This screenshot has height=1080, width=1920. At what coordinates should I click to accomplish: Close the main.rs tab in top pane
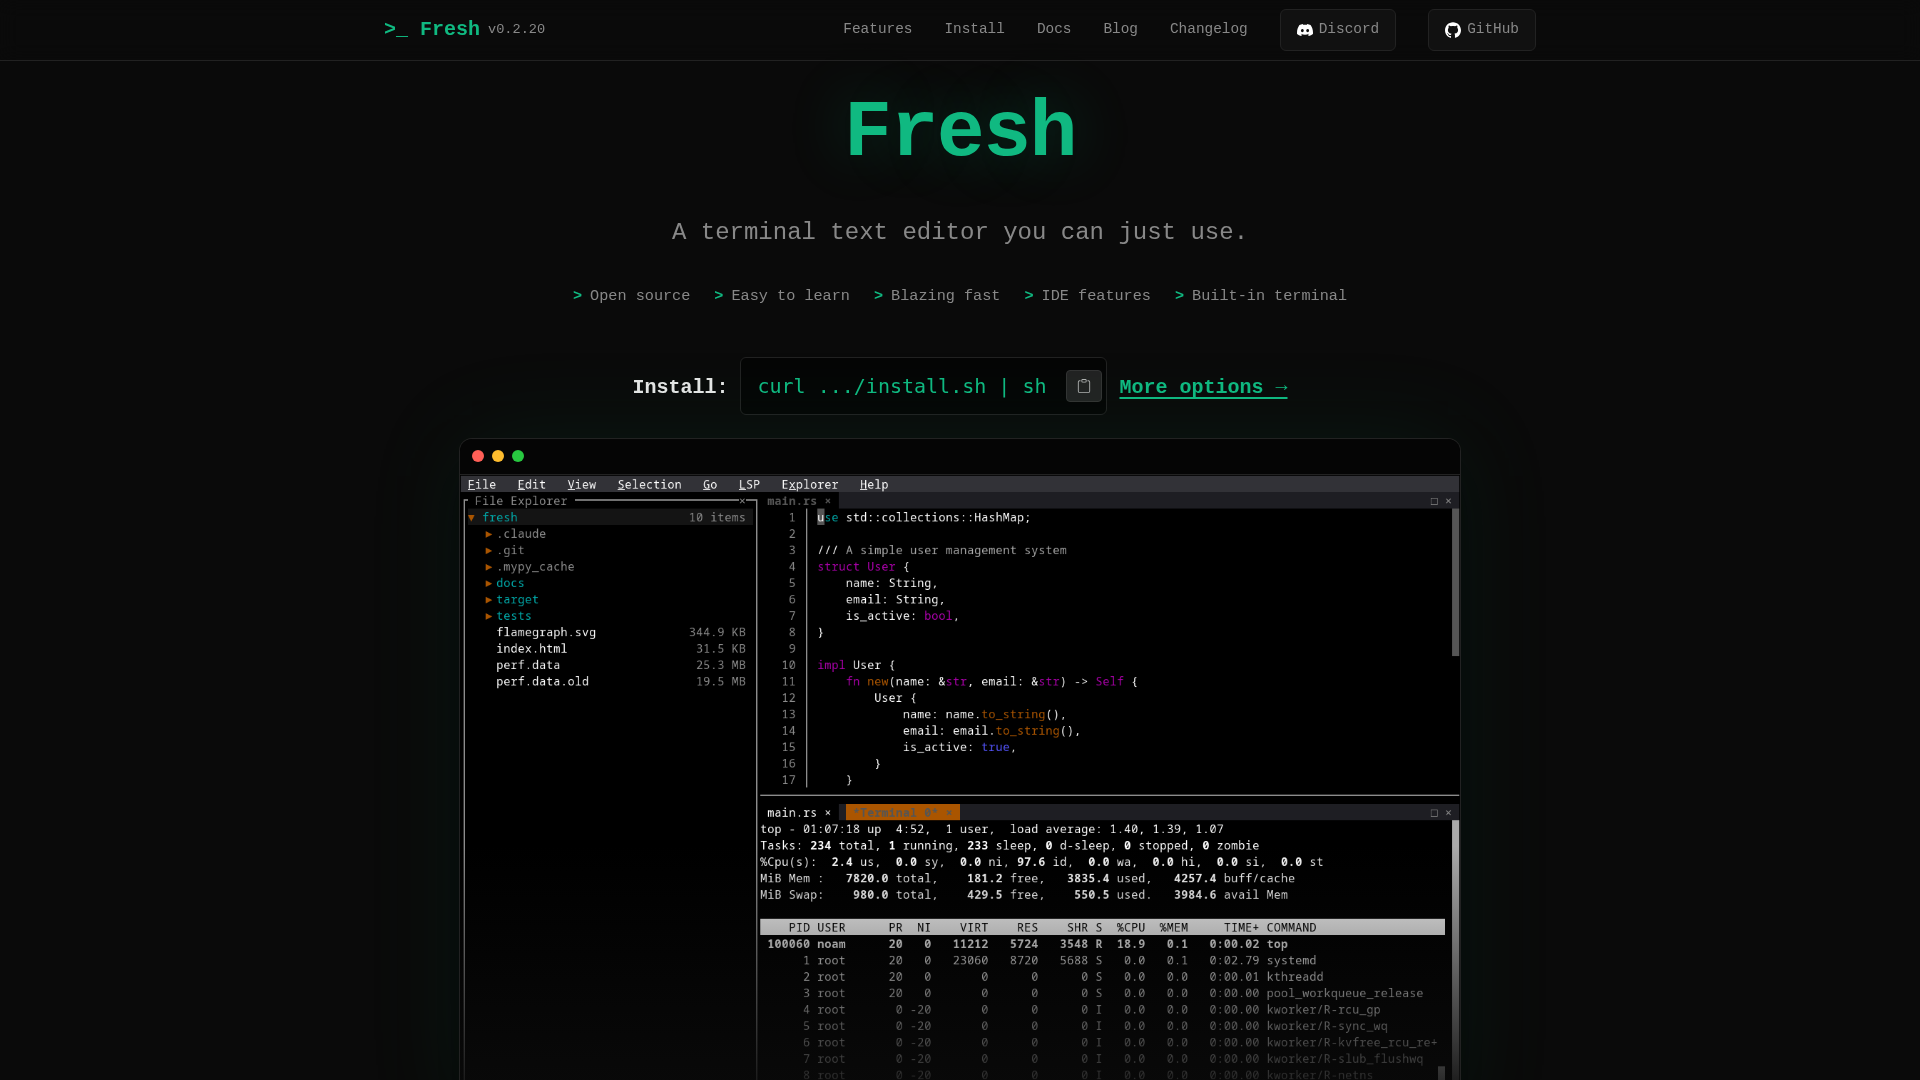click(828, 501)
